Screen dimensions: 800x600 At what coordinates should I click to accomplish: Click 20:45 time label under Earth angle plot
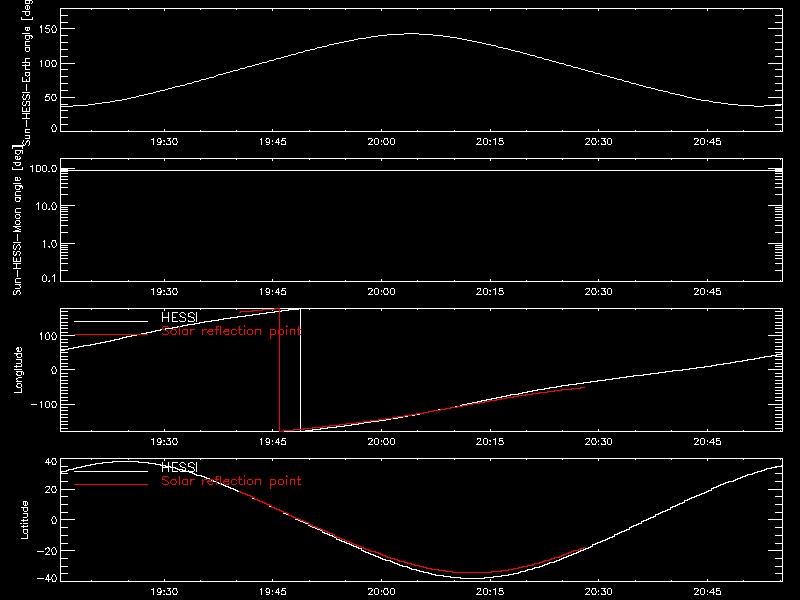(707, 141)
